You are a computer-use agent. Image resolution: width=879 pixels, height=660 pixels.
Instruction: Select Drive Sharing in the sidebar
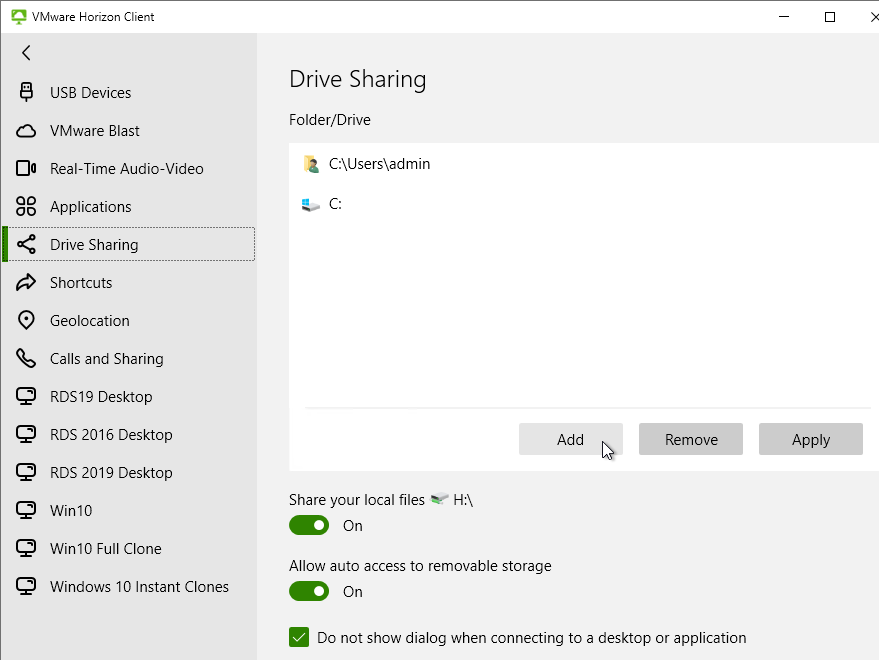129,244
